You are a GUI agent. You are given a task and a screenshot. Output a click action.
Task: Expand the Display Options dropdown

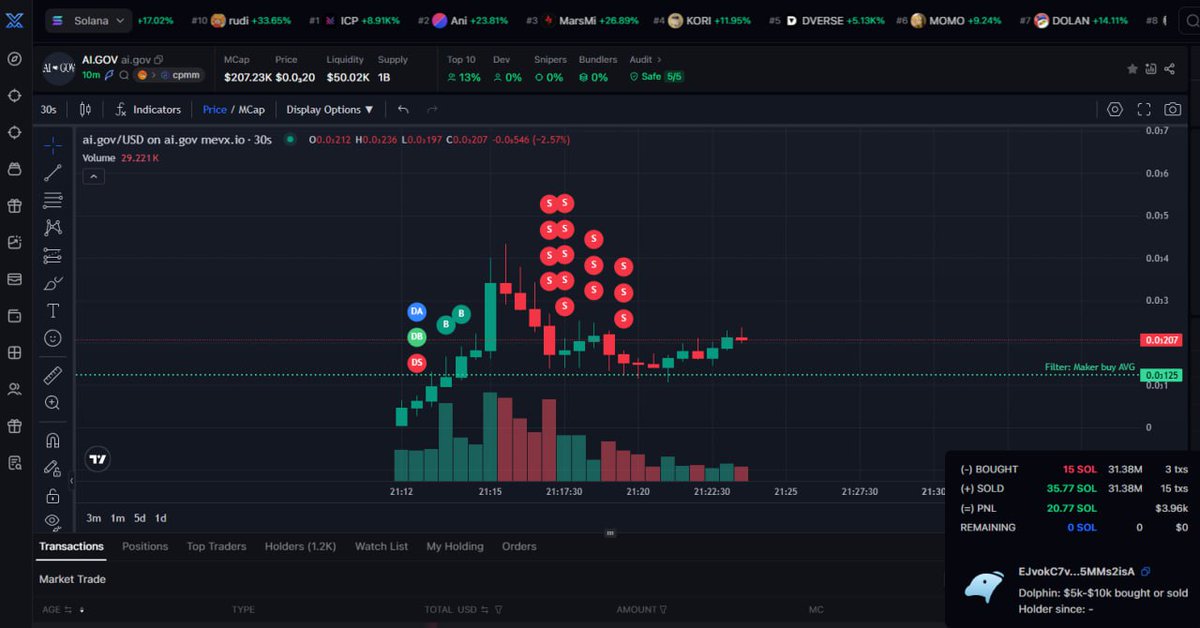pos(330,109)
